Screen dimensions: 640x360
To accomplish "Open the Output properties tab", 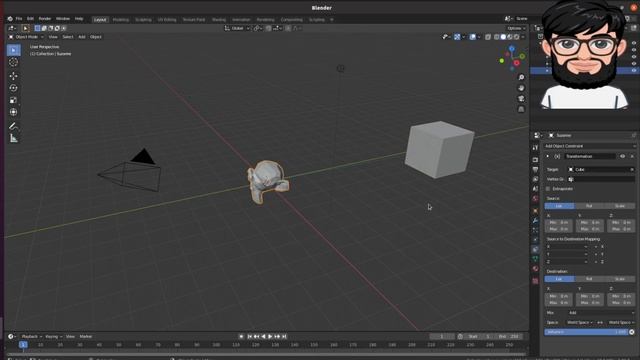I will (535, 169).
